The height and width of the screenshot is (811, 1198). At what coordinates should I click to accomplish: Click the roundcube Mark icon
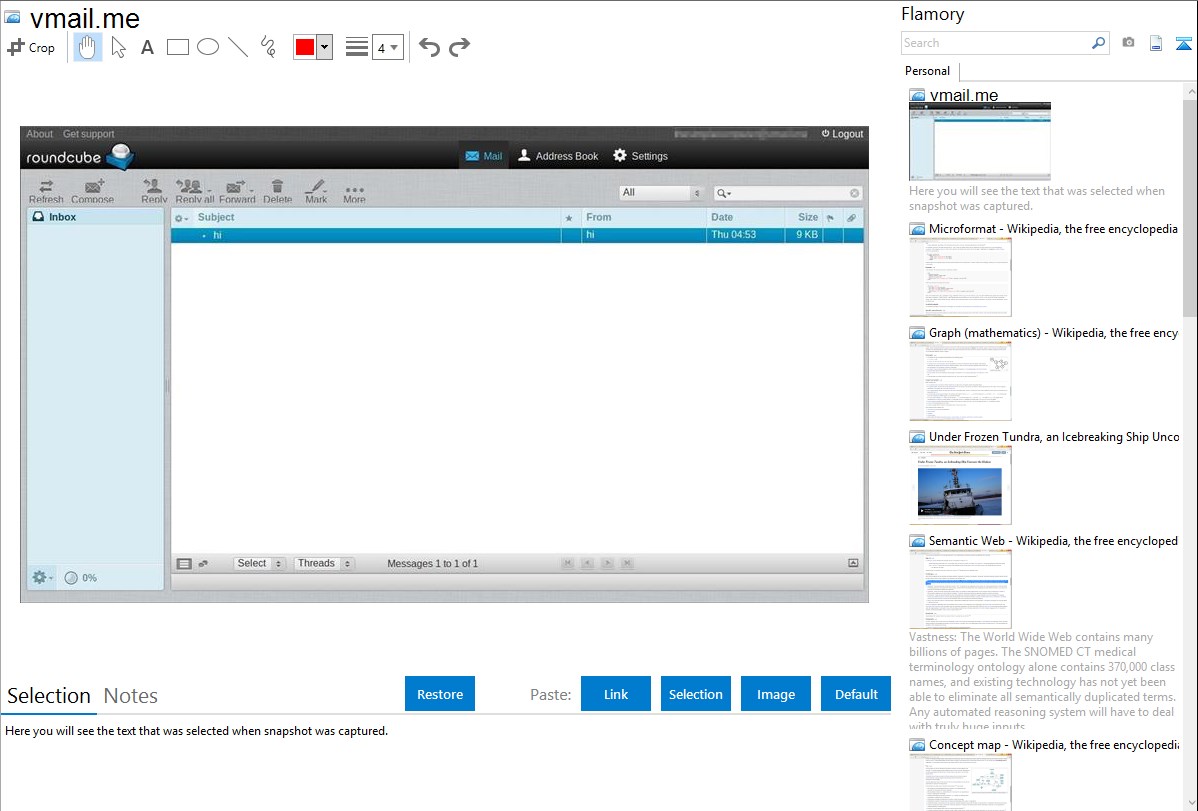[x=316, y=191]
